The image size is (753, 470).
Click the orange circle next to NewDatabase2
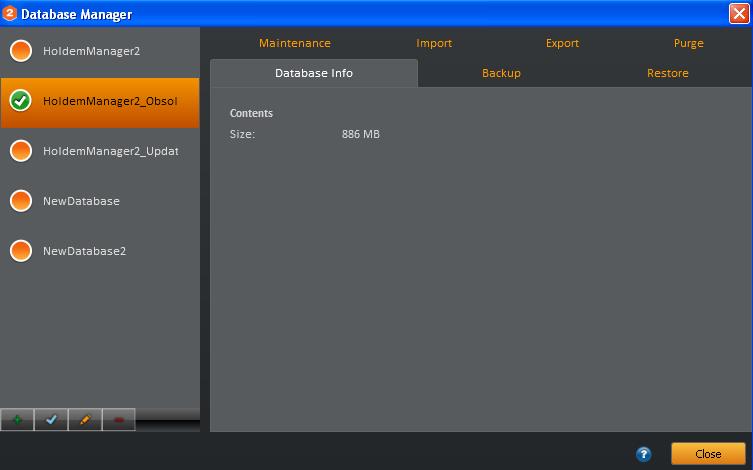click(21, 251)
